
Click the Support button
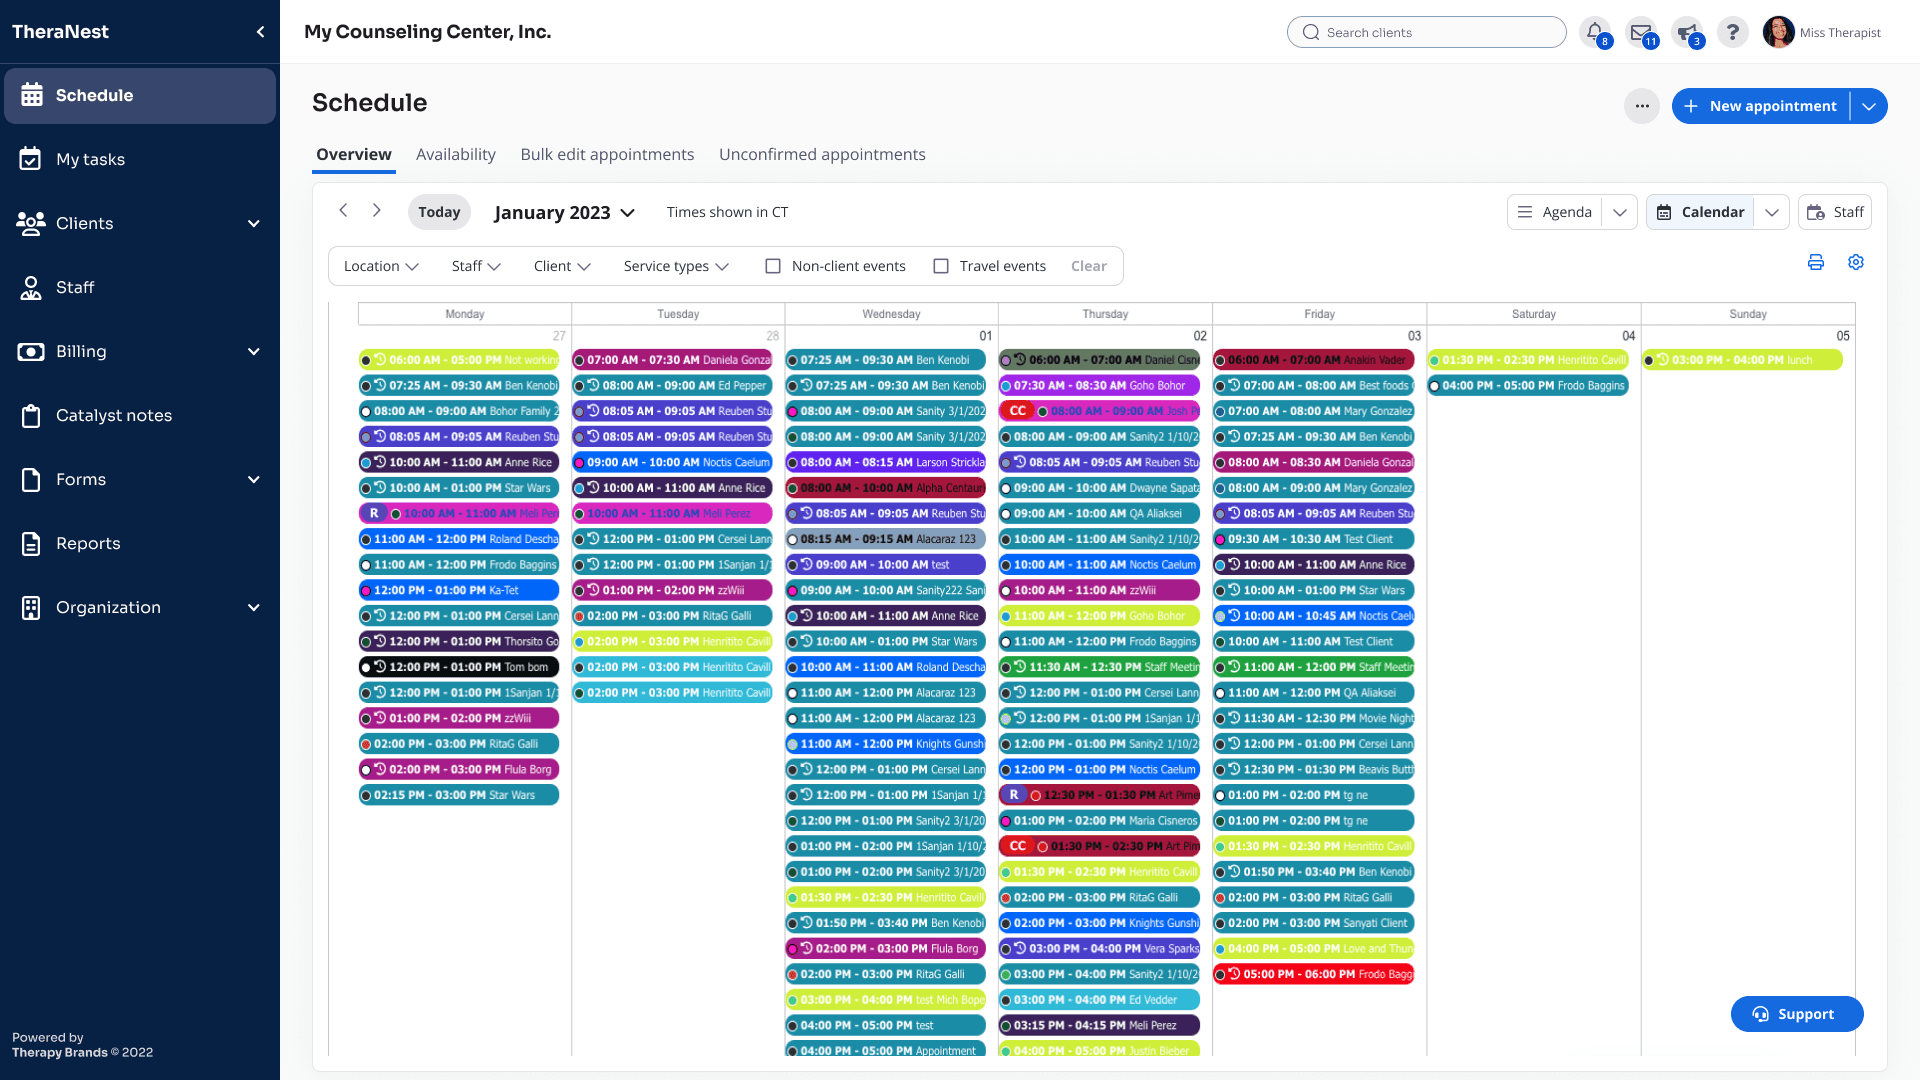[1797, 1013]
